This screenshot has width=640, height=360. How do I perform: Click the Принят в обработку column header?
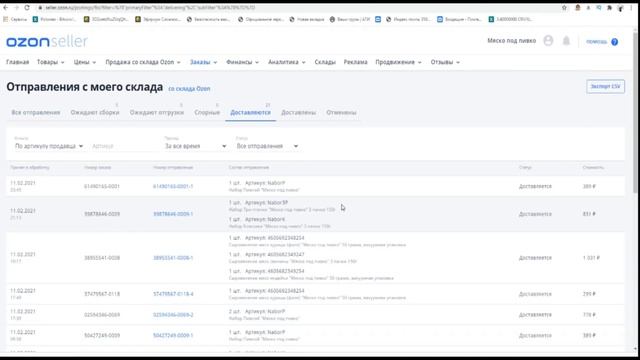[x=30, y=167]
